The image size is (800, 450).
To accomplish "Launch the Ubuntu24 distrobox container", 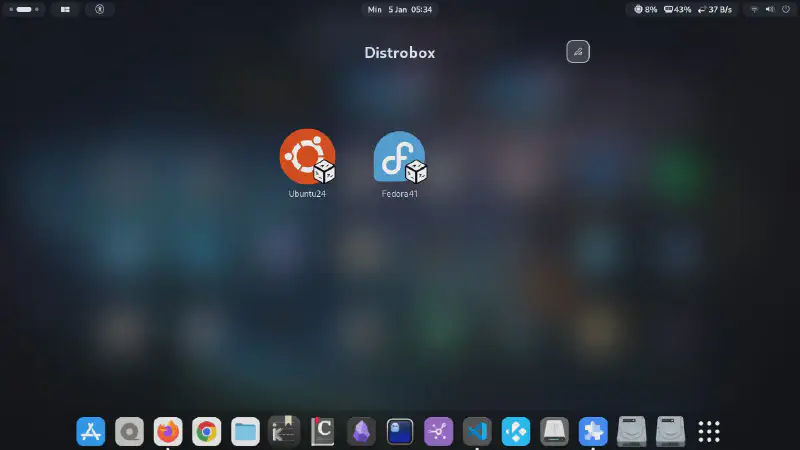I will tap(307, 158).
